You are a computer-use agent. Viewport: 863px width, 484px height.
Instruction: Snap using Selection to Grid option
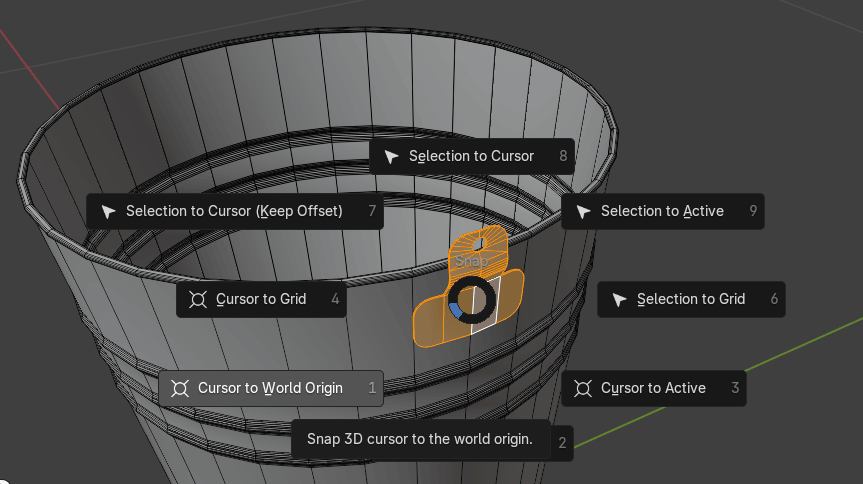coord(690,299)
